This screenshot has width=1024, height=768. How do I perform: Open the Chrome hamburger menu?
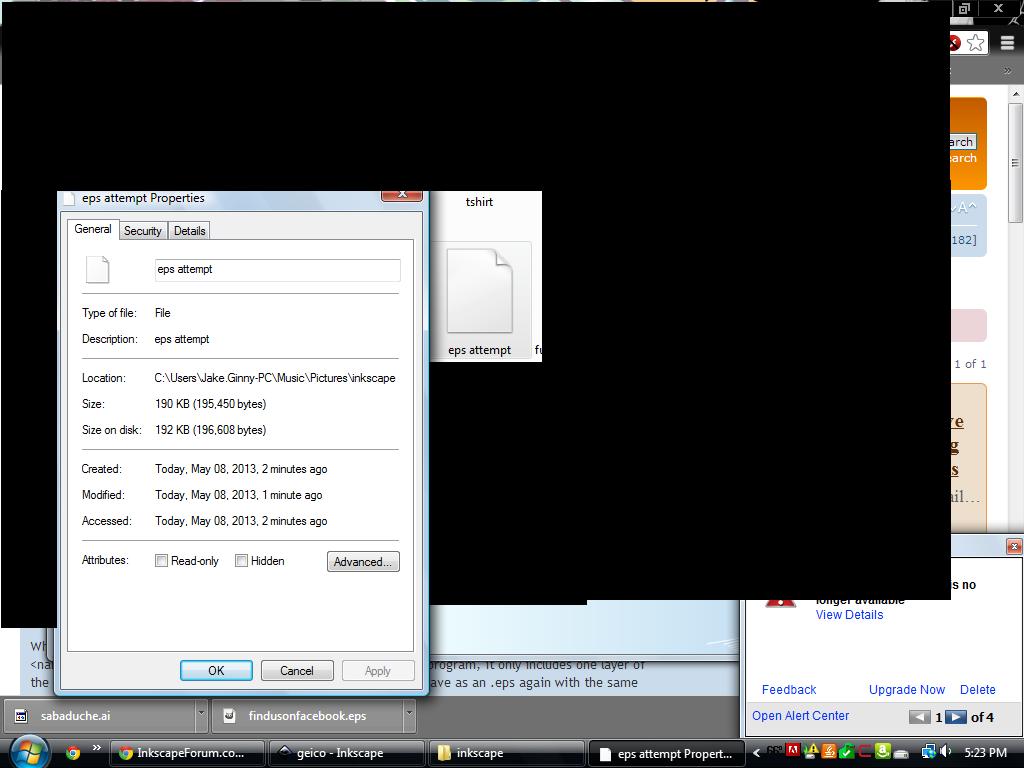tap(1007, 43)
